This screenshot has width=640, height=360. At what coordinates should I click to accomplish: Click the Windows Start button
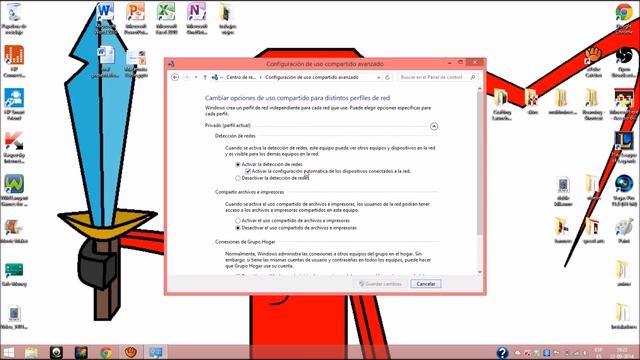click(x=9, y=352)
